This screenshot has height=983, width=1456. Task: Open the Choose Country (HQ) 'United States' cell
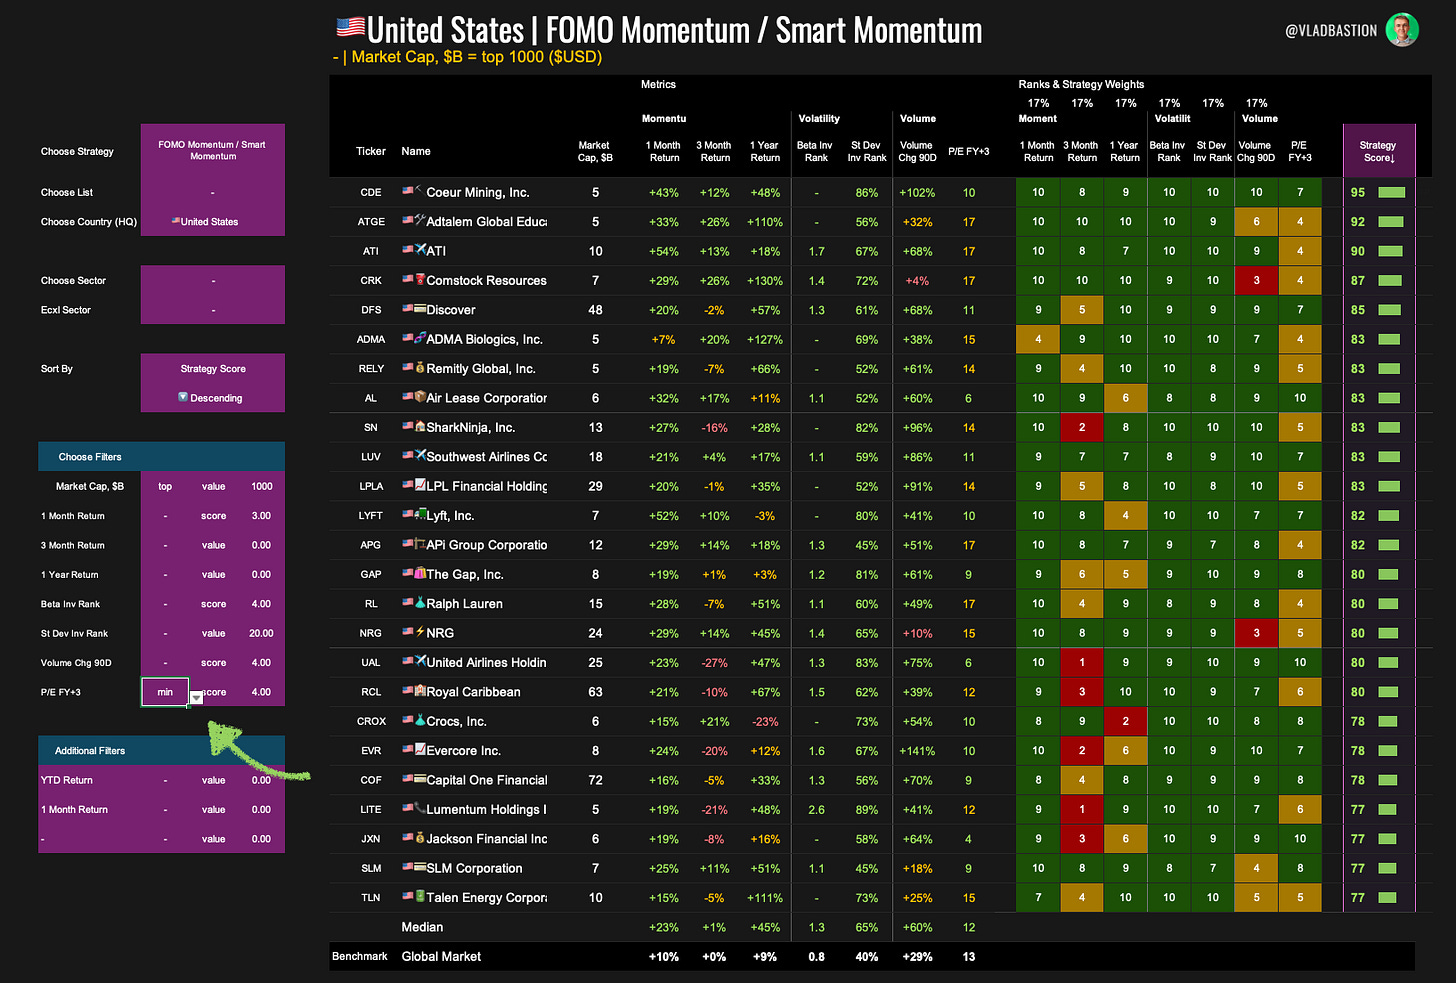[x=212, y=221]
